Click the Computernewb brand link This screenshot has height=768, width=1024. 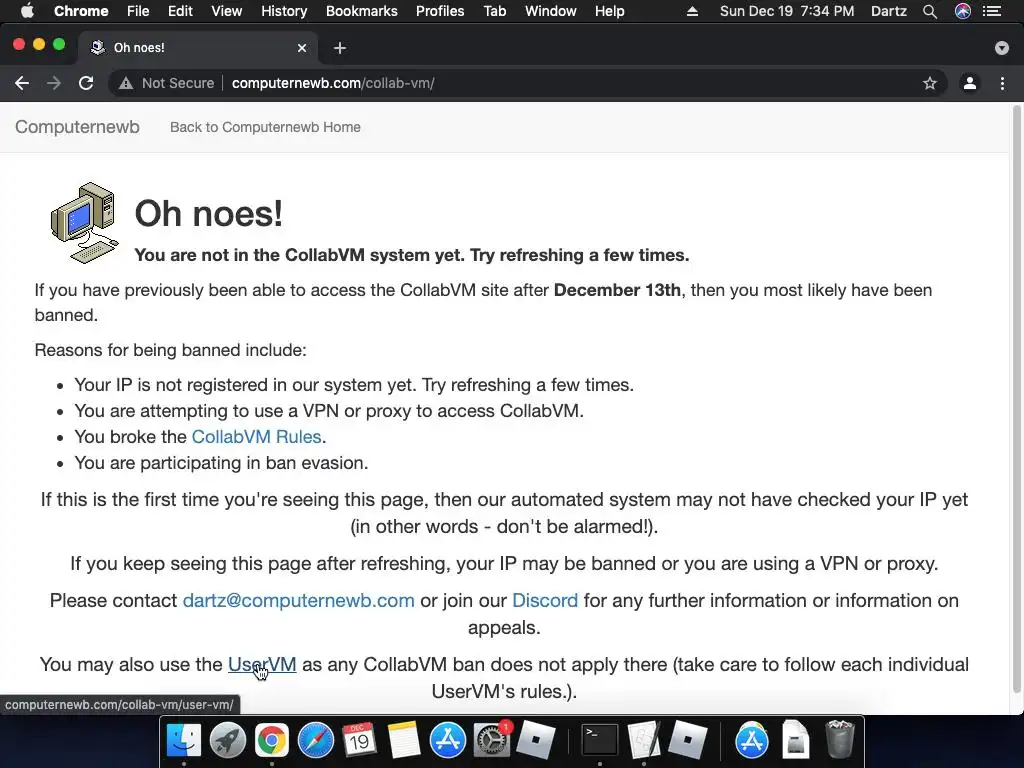(x=77, y=127)
